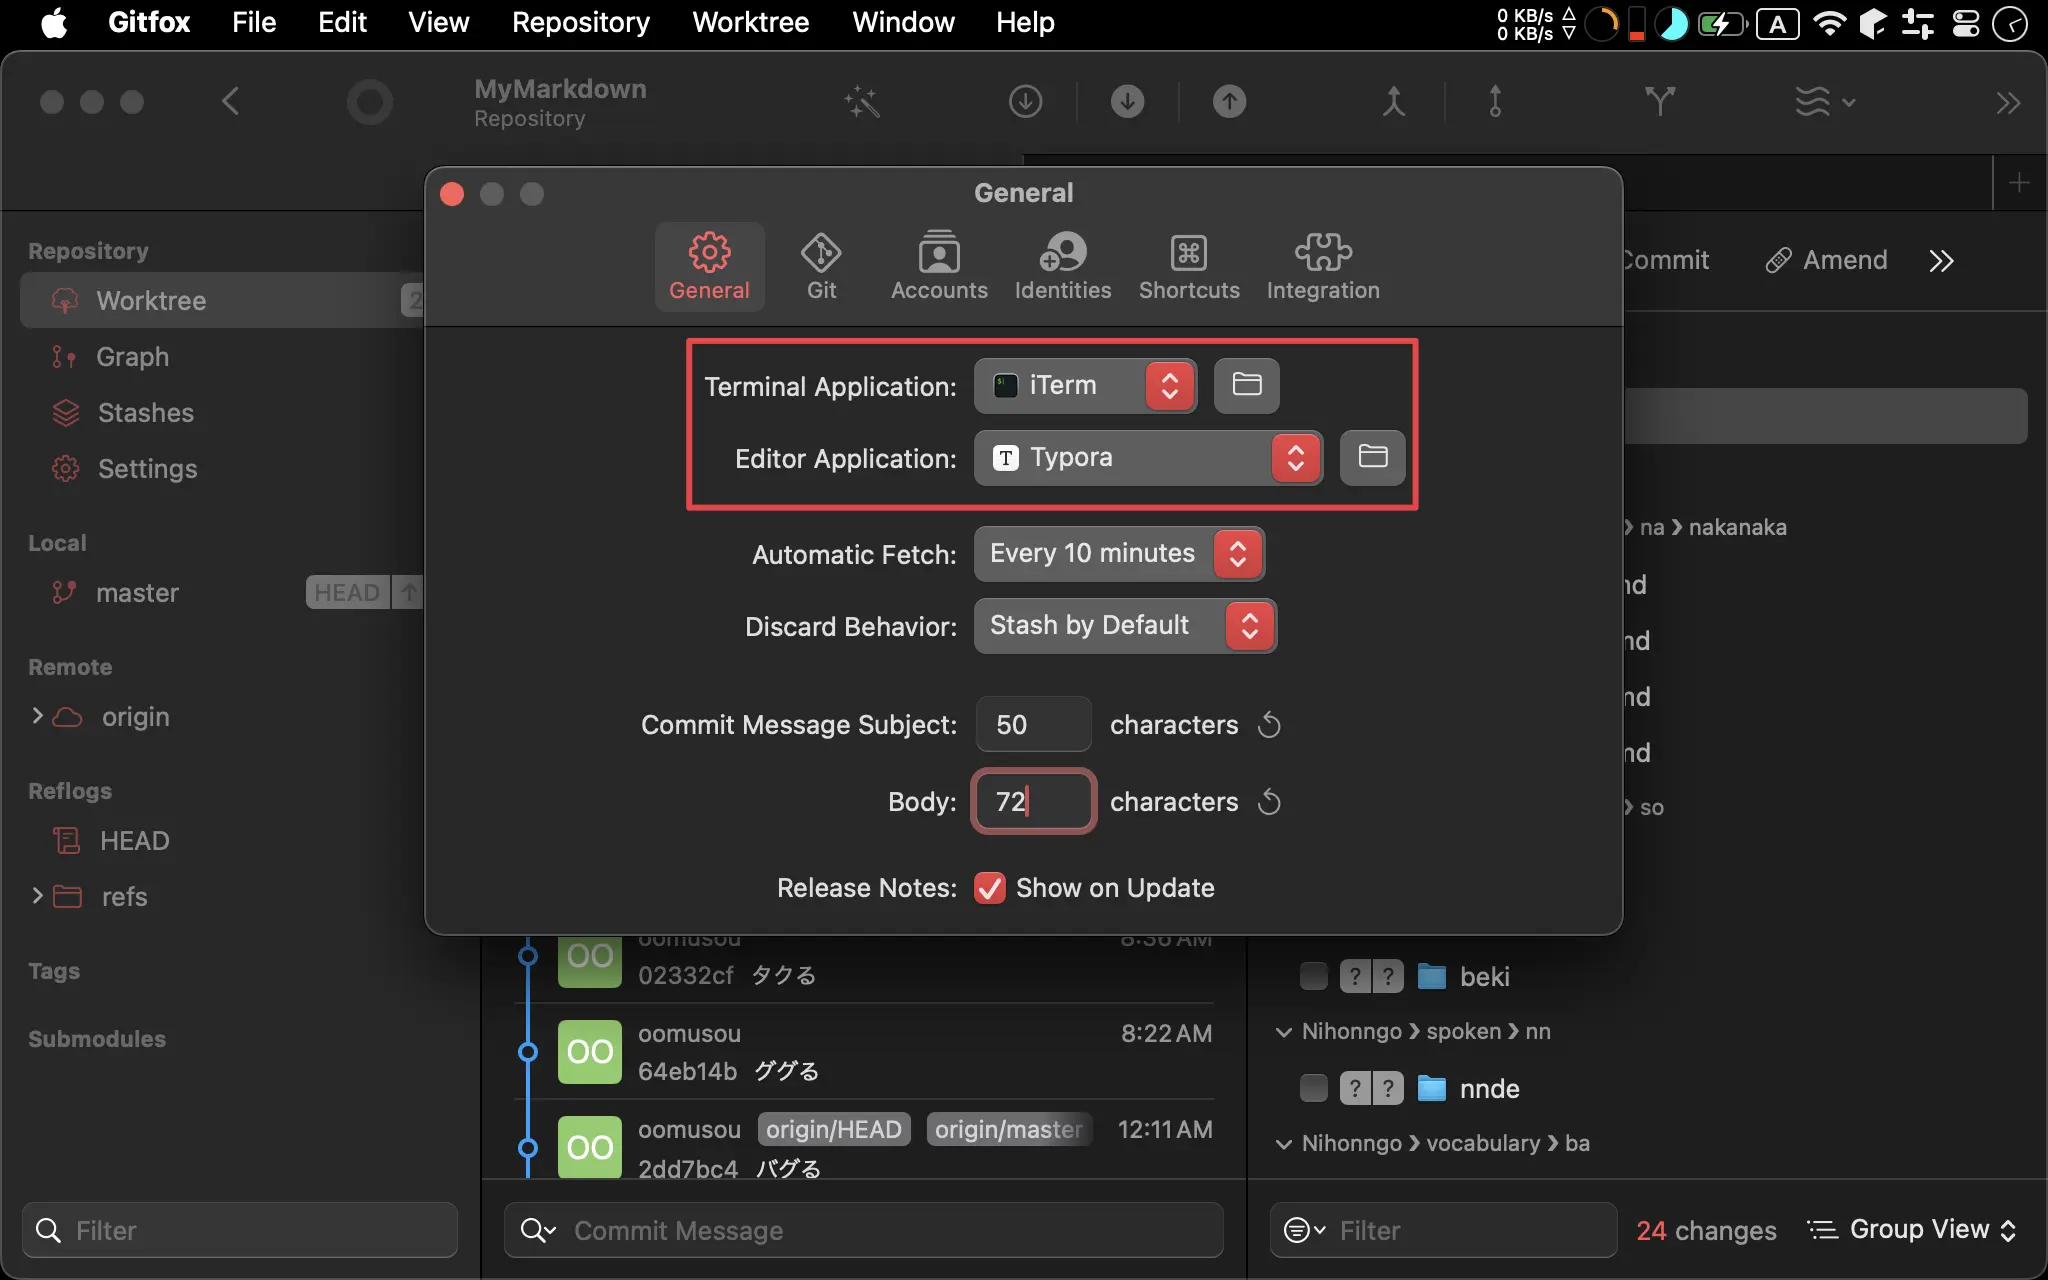This screenshot has height=1280, width=2048.
Task: Click the Branch toolbar icon
Action: [1659, 101]
